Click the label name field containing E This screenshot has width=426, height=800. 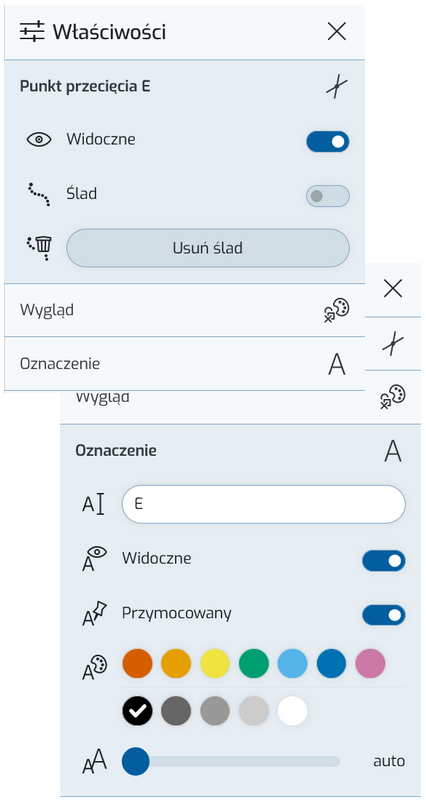point(264,504)
